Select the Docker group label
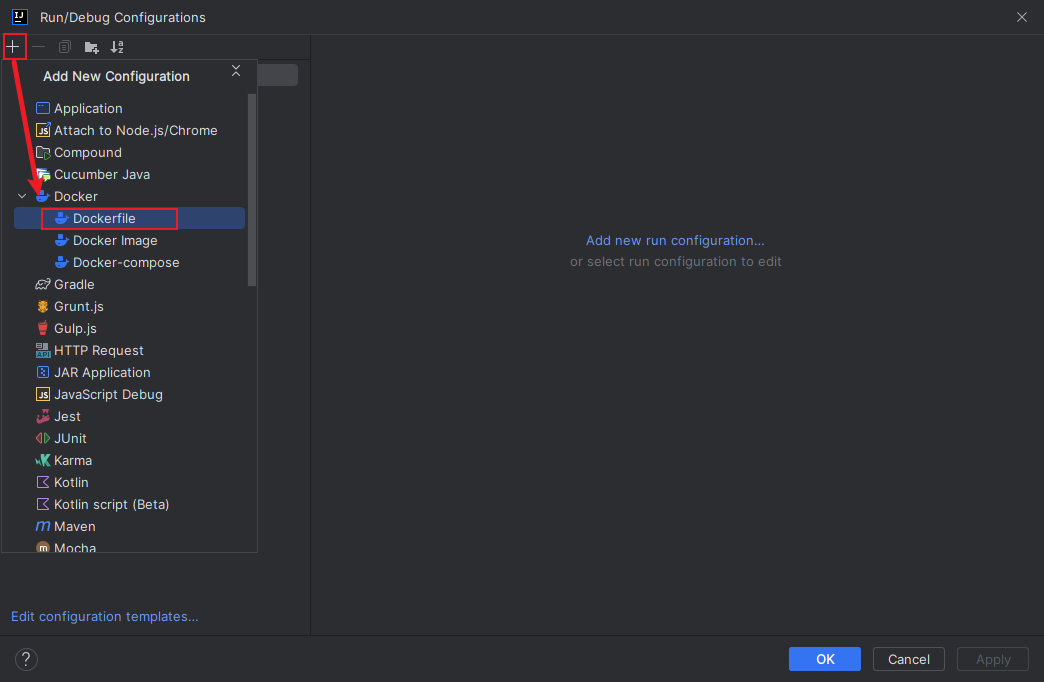Screen dimensions: 1044x682 pyautogui.click(x=76, y=196)
